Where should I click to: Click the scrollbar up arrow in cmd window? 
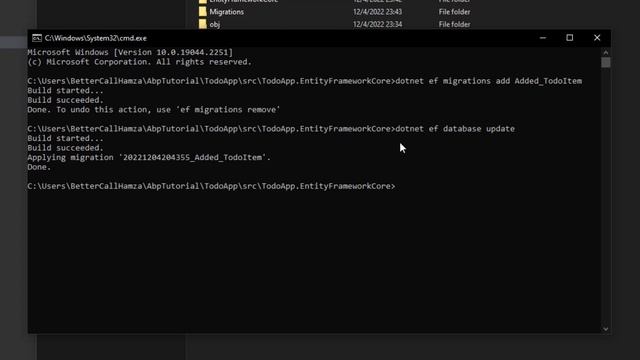pos(606,52)
